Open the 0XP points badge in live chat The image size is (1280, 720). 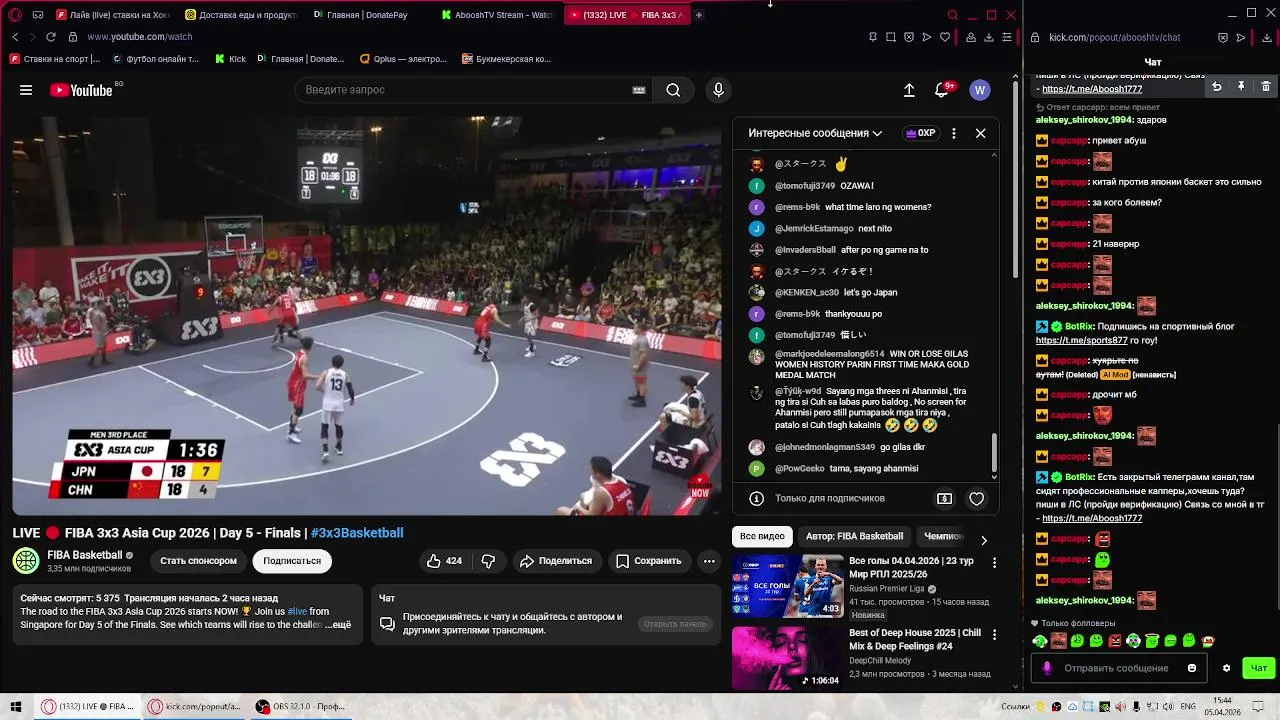920,133
